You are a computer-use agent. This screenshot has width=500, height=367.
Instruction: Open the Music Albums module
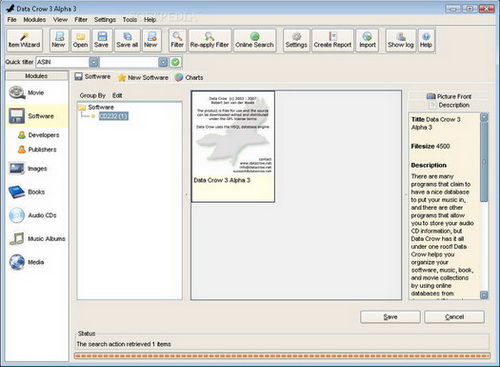(37, 239)
